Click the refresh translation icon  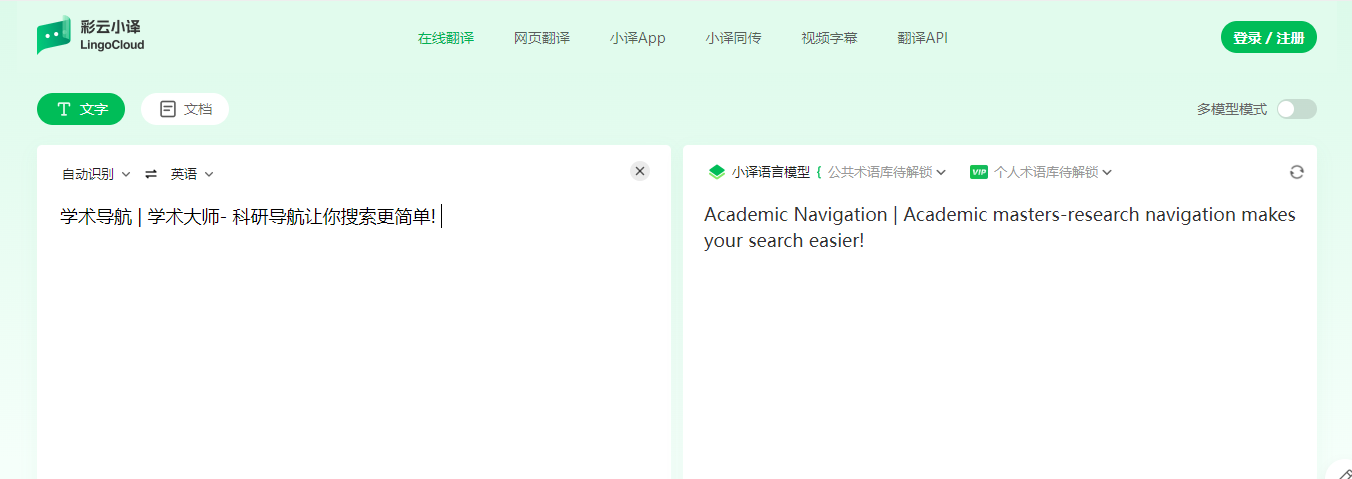pos(1296,172)
